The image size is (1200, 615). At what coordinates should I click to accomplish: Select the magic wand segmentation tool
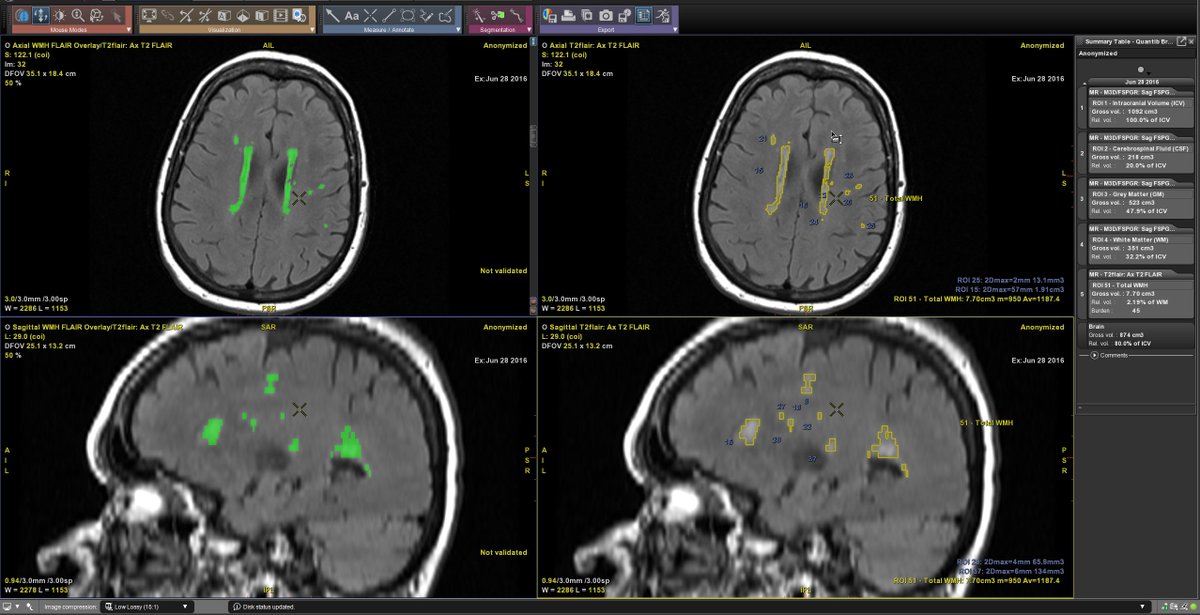pyautogui.click(x=477, y=15)
